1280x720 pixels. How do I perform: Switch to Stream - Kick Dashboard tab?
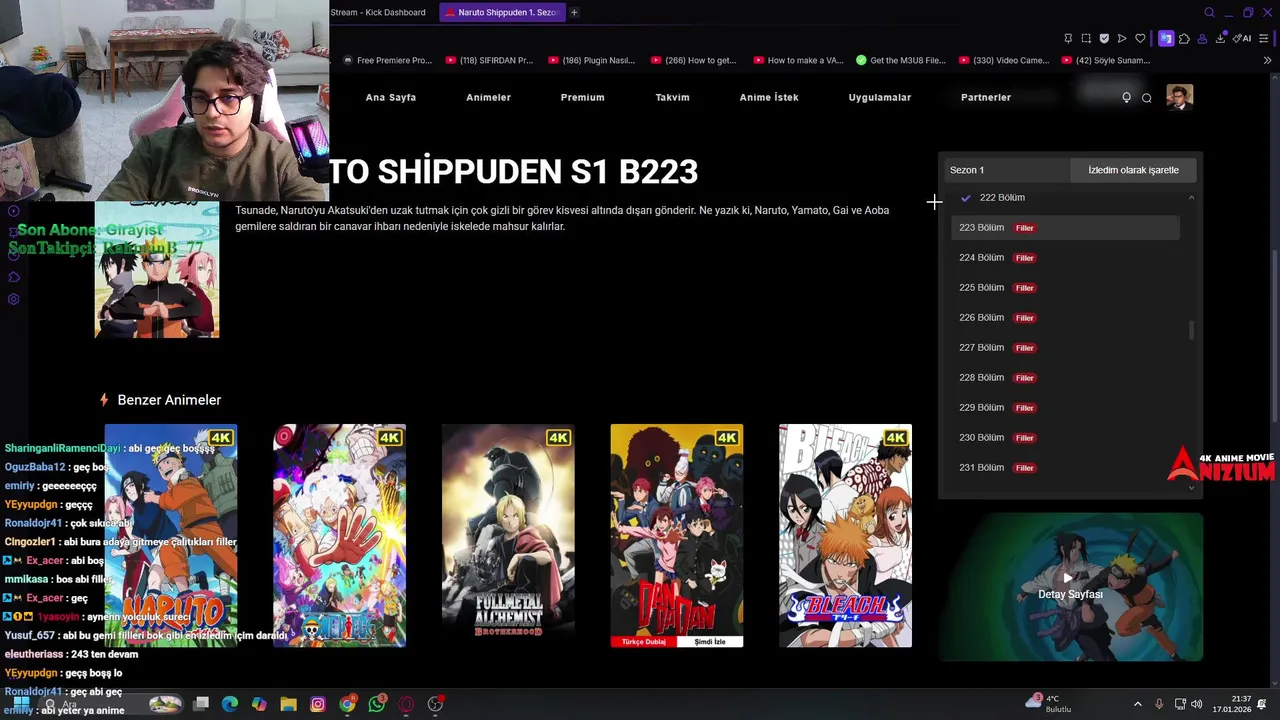coord(378,12)
